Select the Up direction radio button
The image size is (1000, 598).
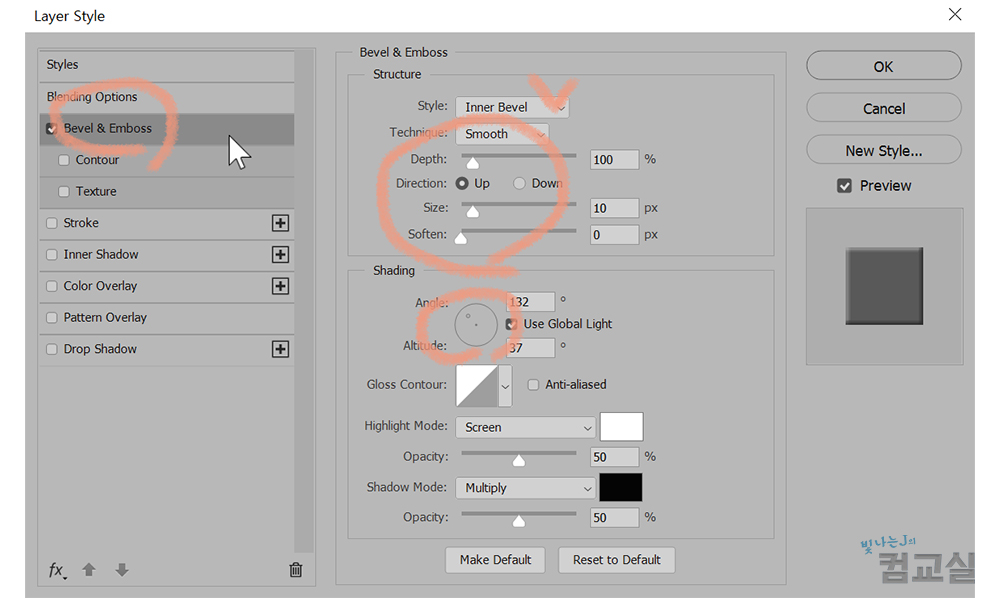click(462, 184)
